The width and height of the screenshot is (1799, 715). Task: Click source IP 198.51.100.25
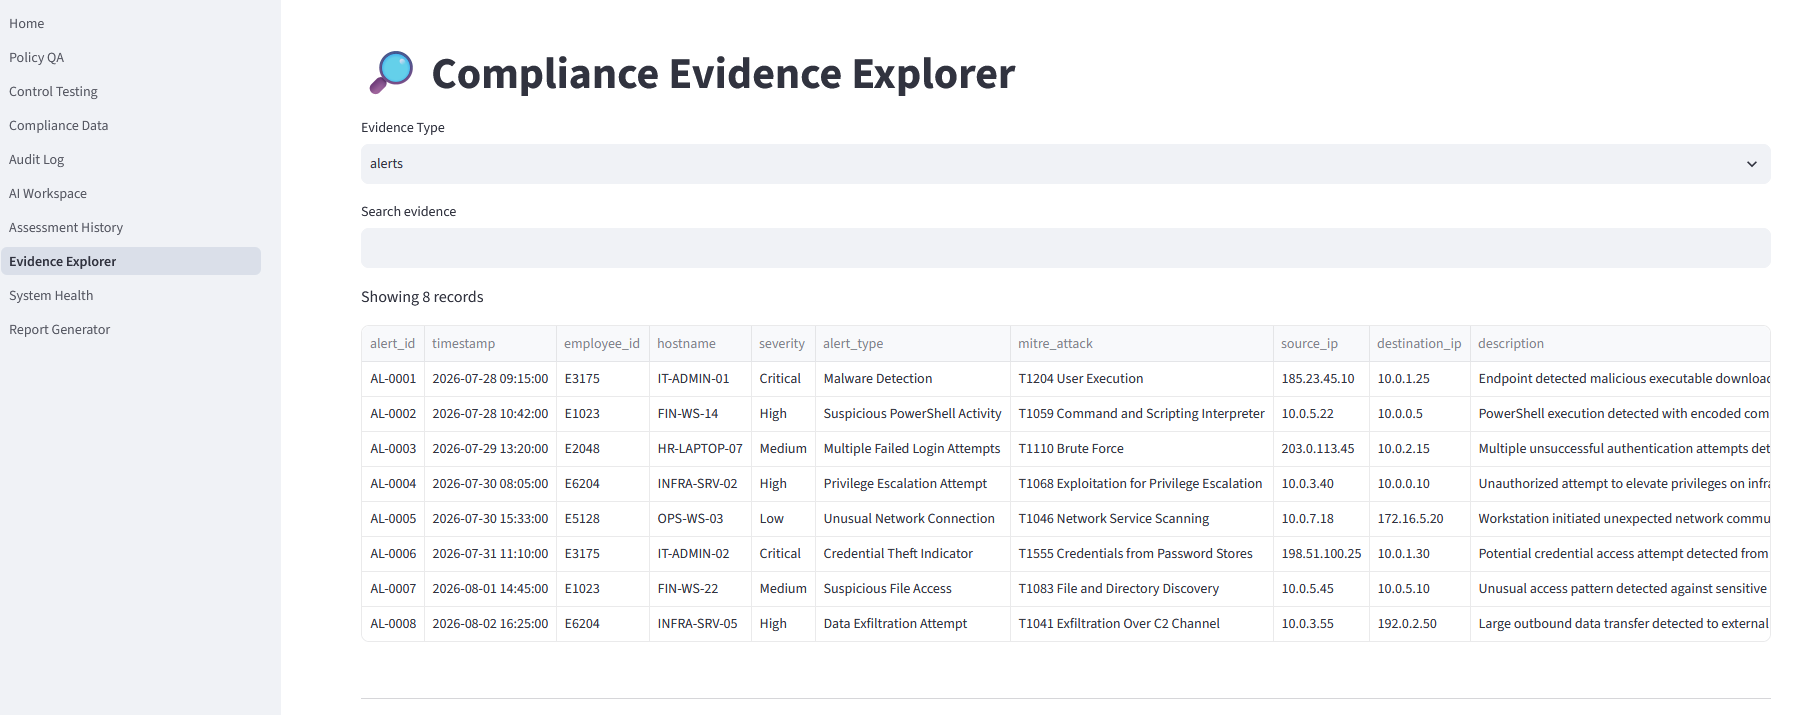pos(1321,554)
